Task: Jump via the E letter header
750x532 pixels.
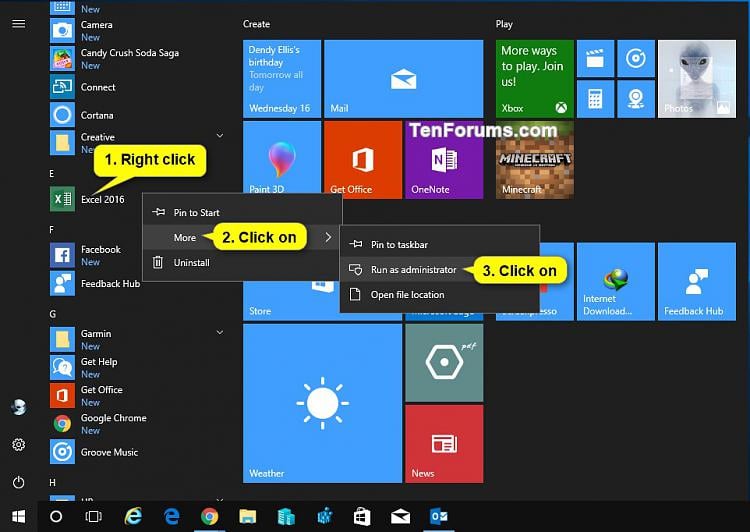Action: pos(52,174)
